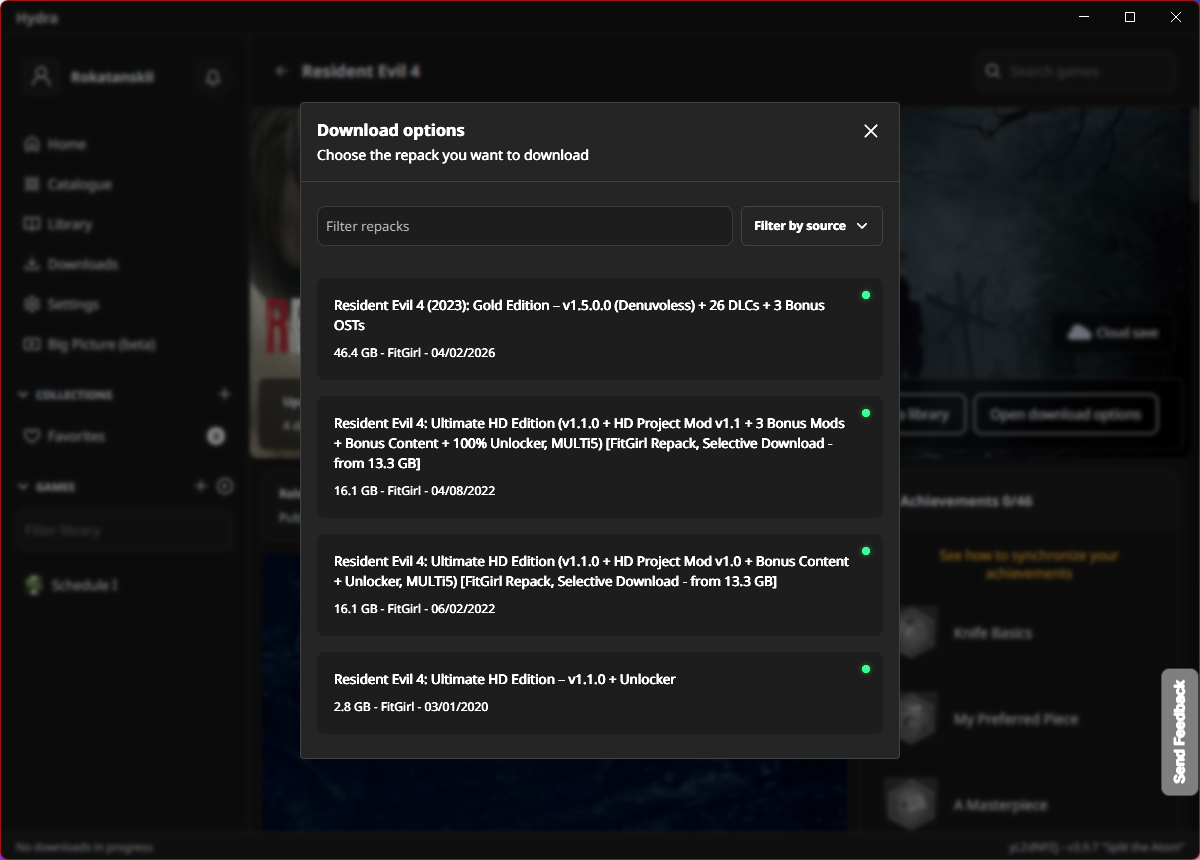
Task: Add a new collection with the plus icon
Action: click(224, 395)
